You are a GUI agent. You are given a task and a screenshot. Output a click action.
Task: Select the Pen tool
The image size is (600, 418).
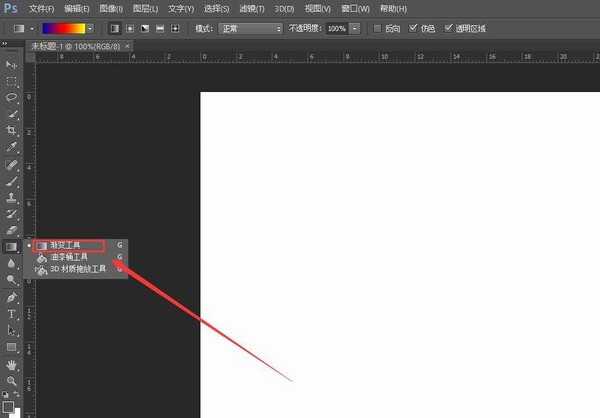point(12,297)
